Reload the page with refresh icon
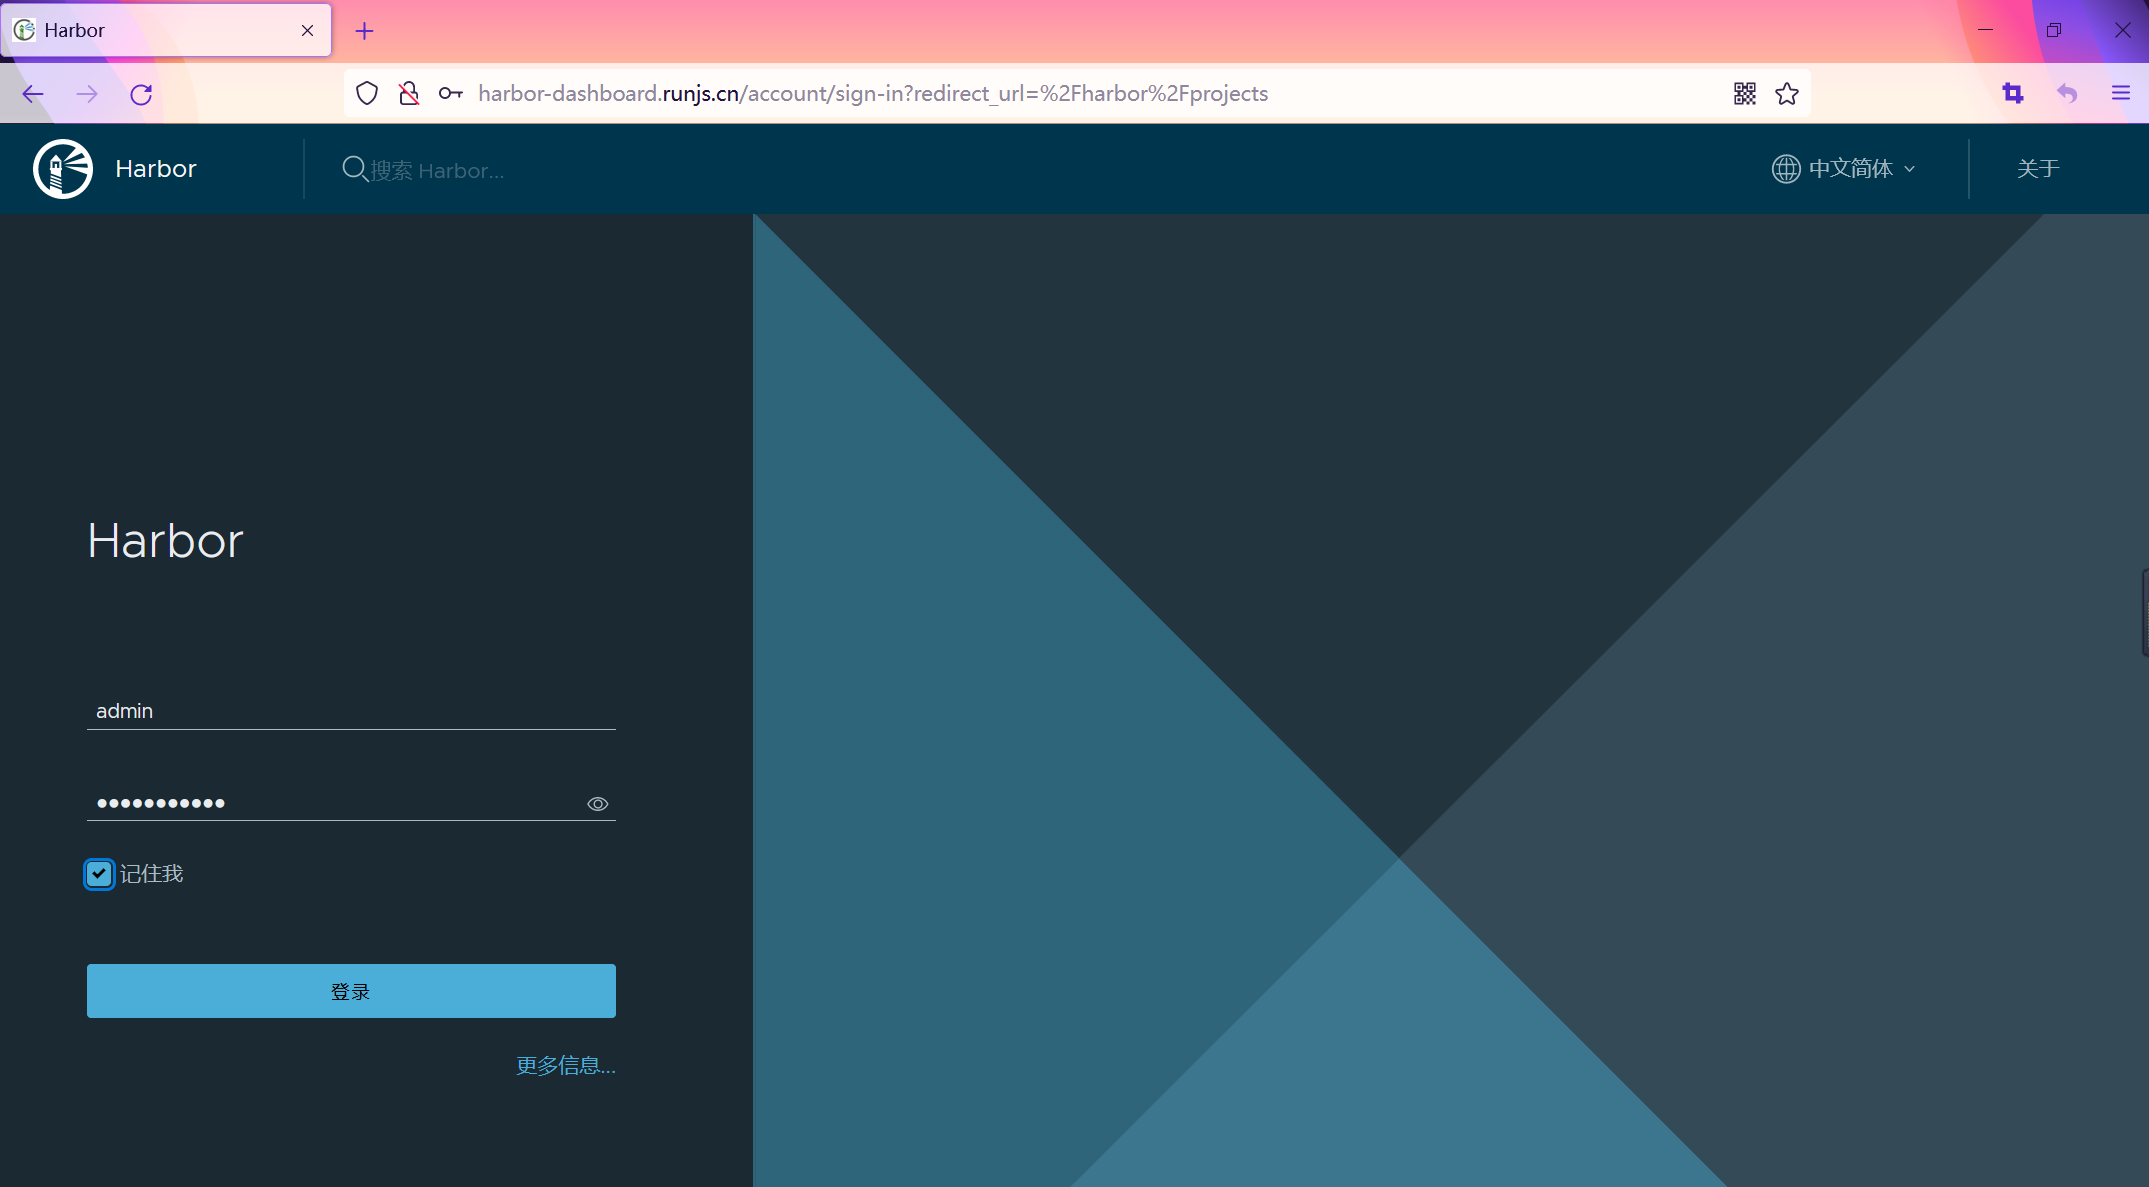2149x1187 pixels. tap(141, 94)
